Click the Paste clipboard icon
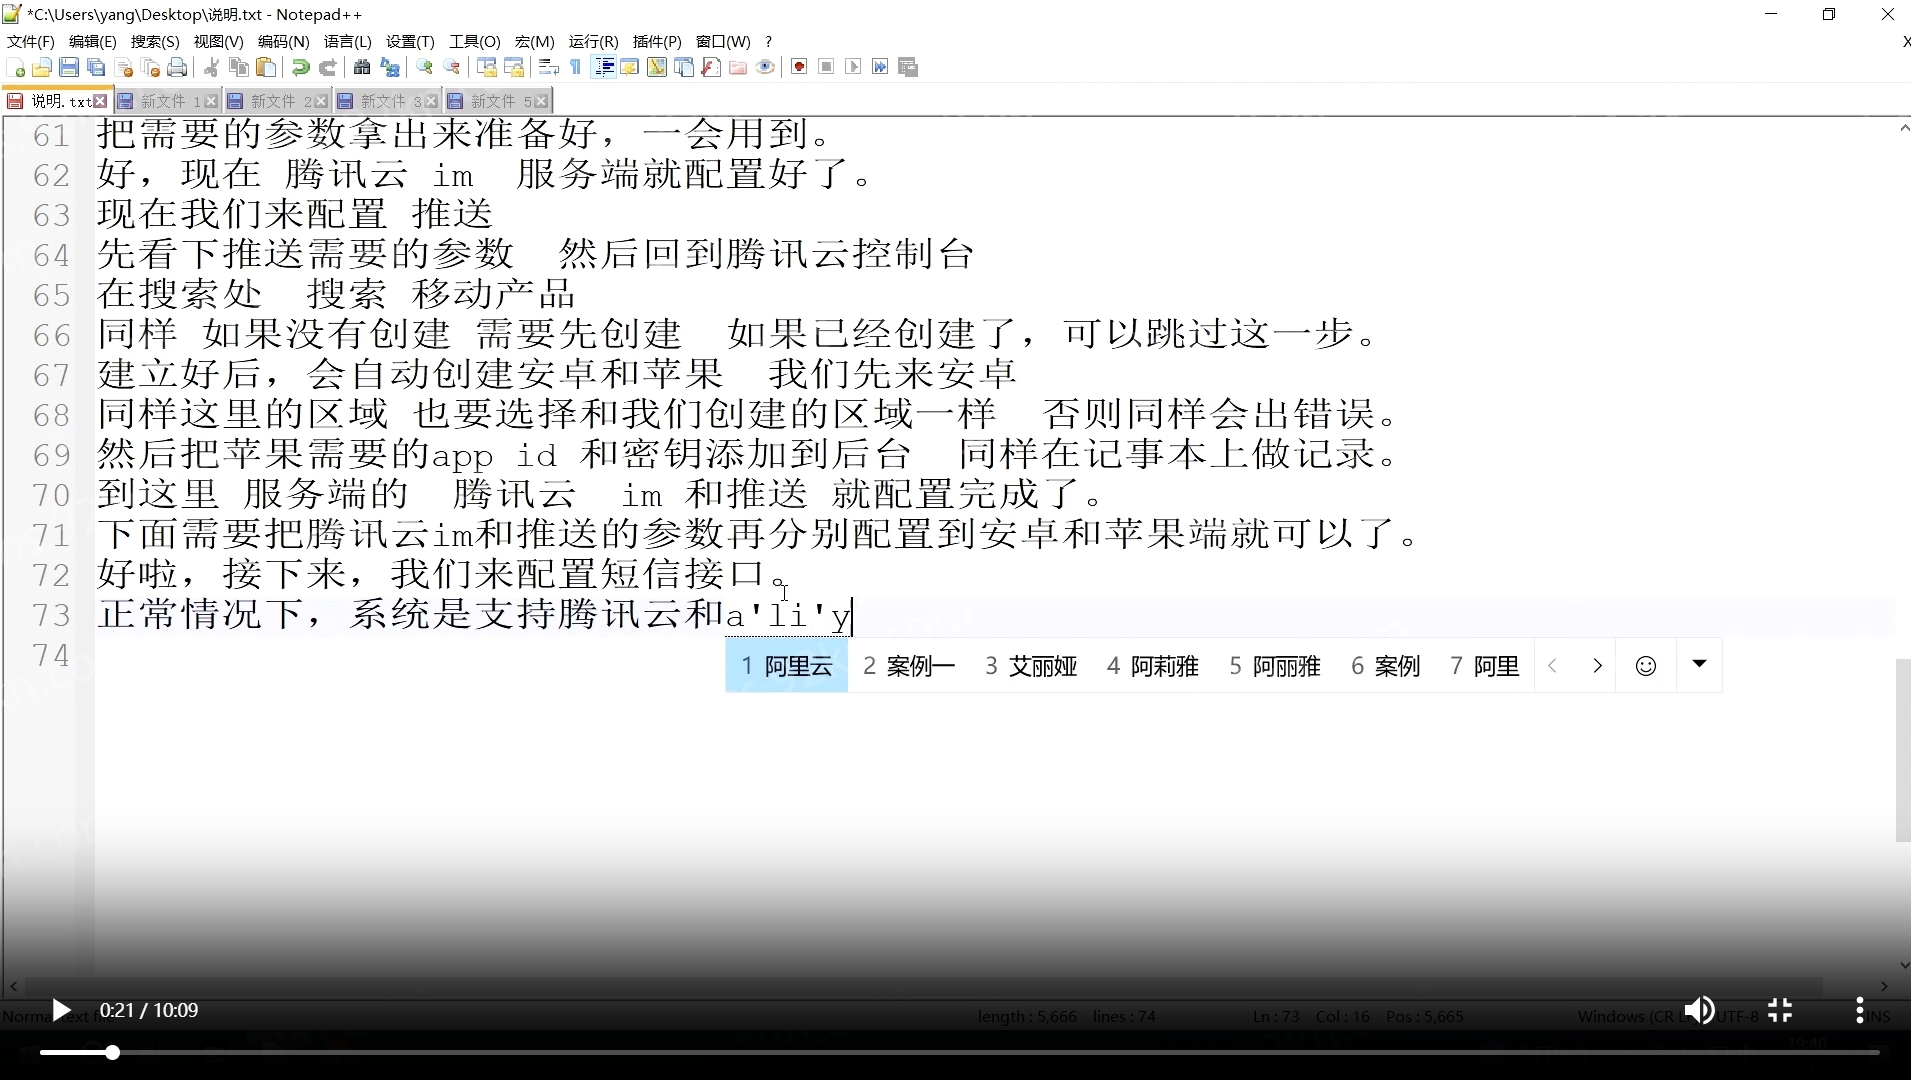 click(266, 67)
